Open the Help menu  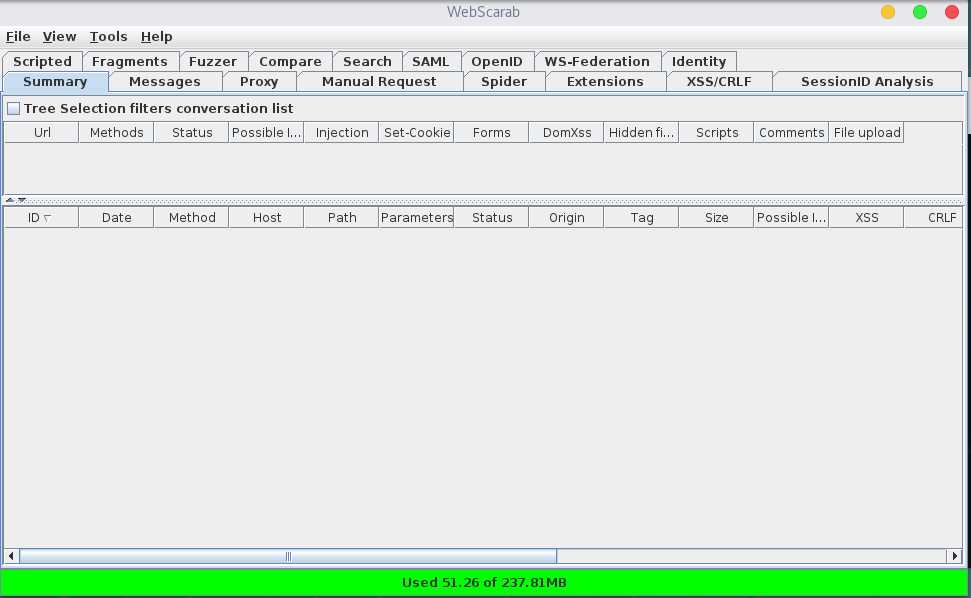156,37
